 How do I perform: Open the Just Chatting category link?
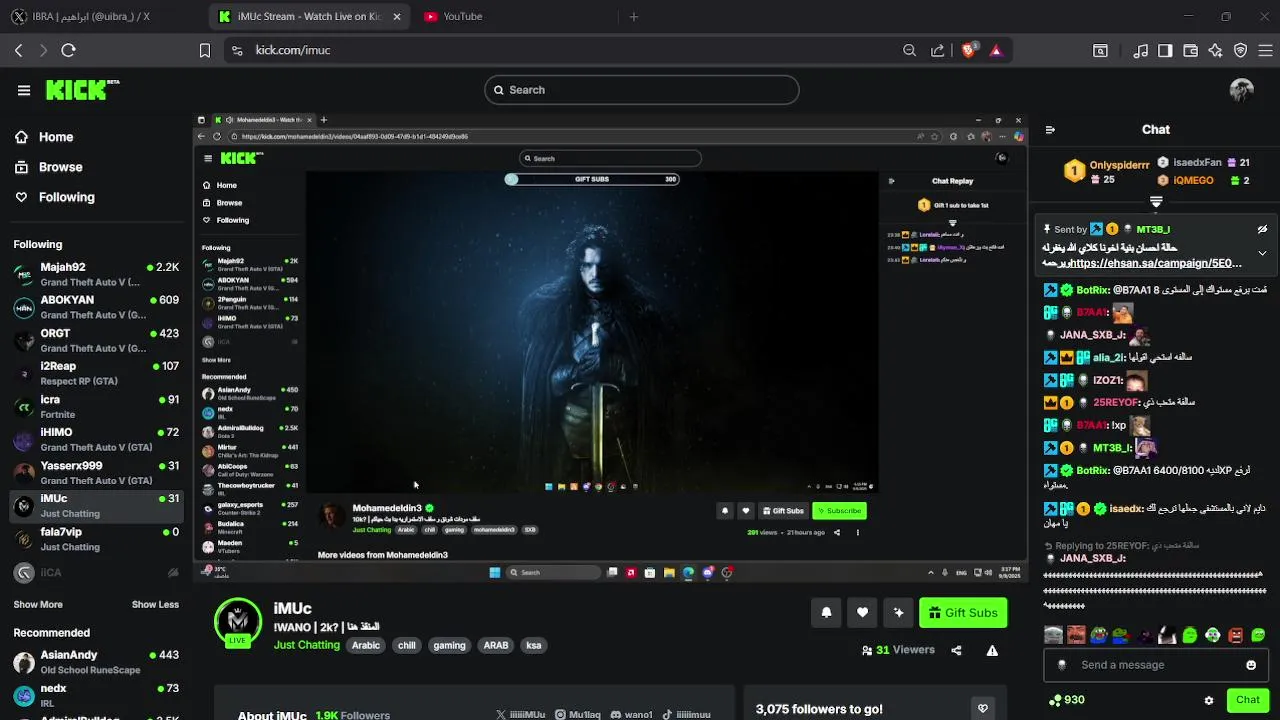click(x=307, y=645)
